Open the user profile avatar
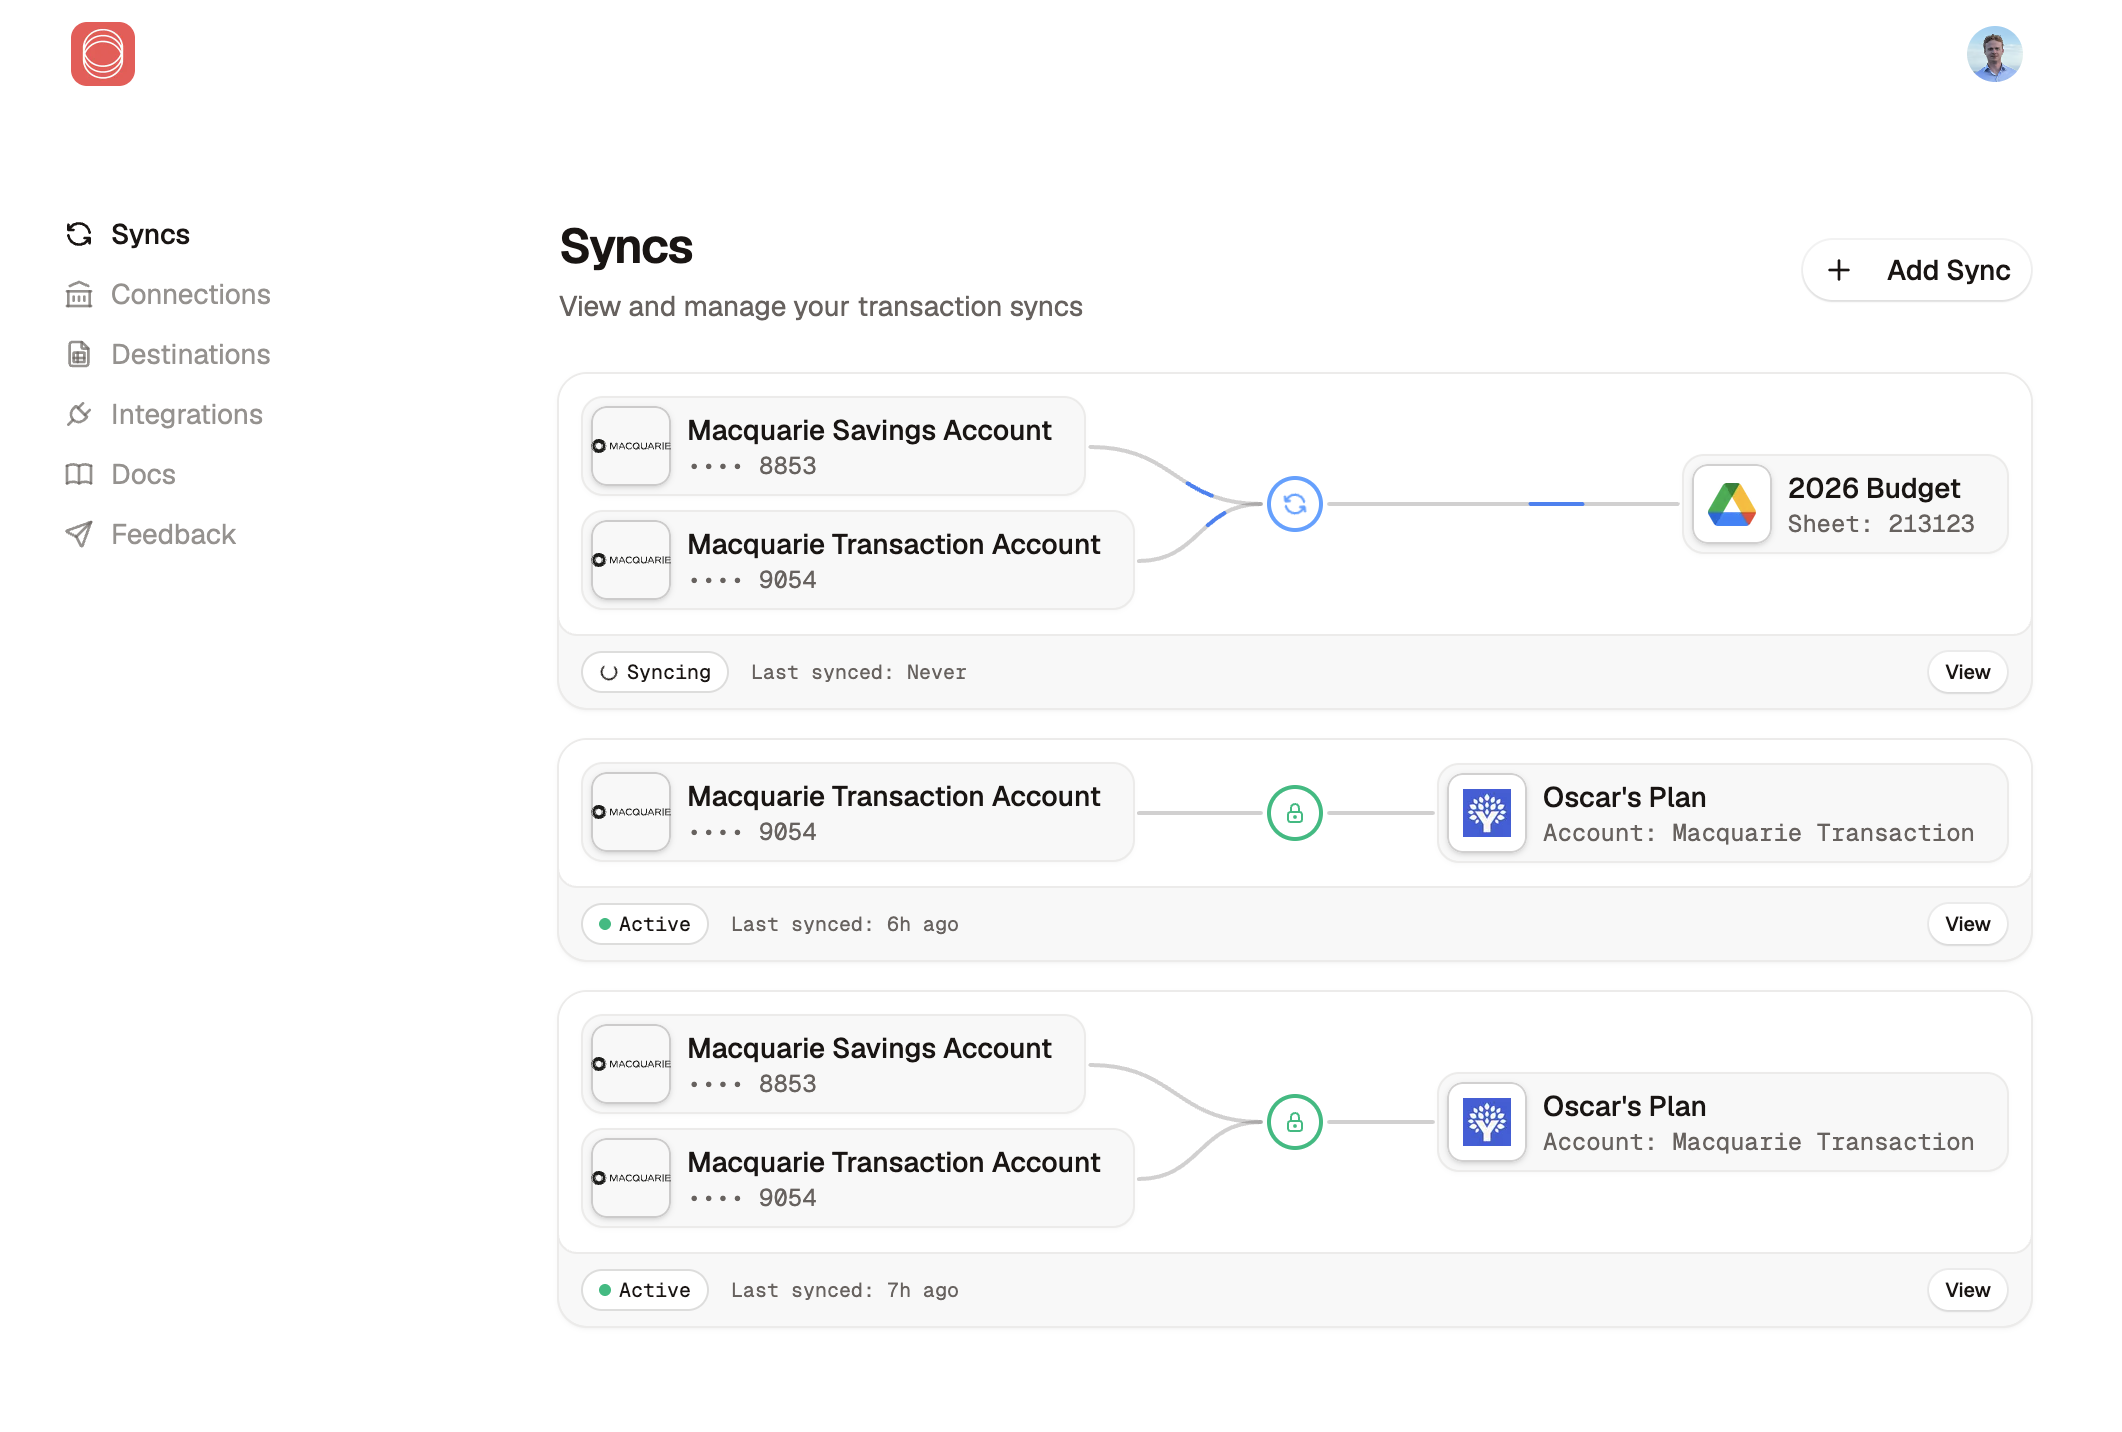 click(1993, 54)
